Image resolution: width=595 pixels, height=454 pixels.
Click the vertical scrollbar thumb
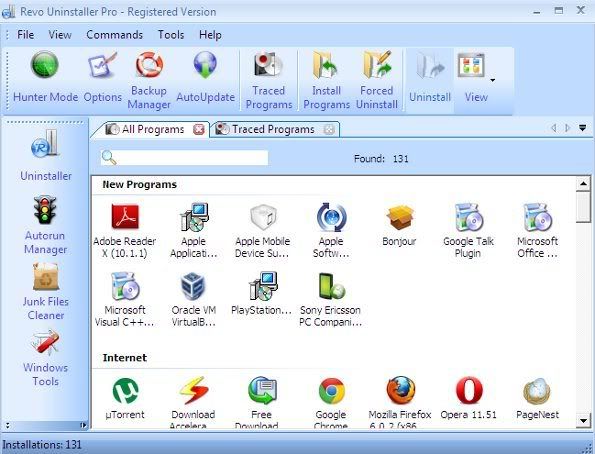(x=583, y=207)
